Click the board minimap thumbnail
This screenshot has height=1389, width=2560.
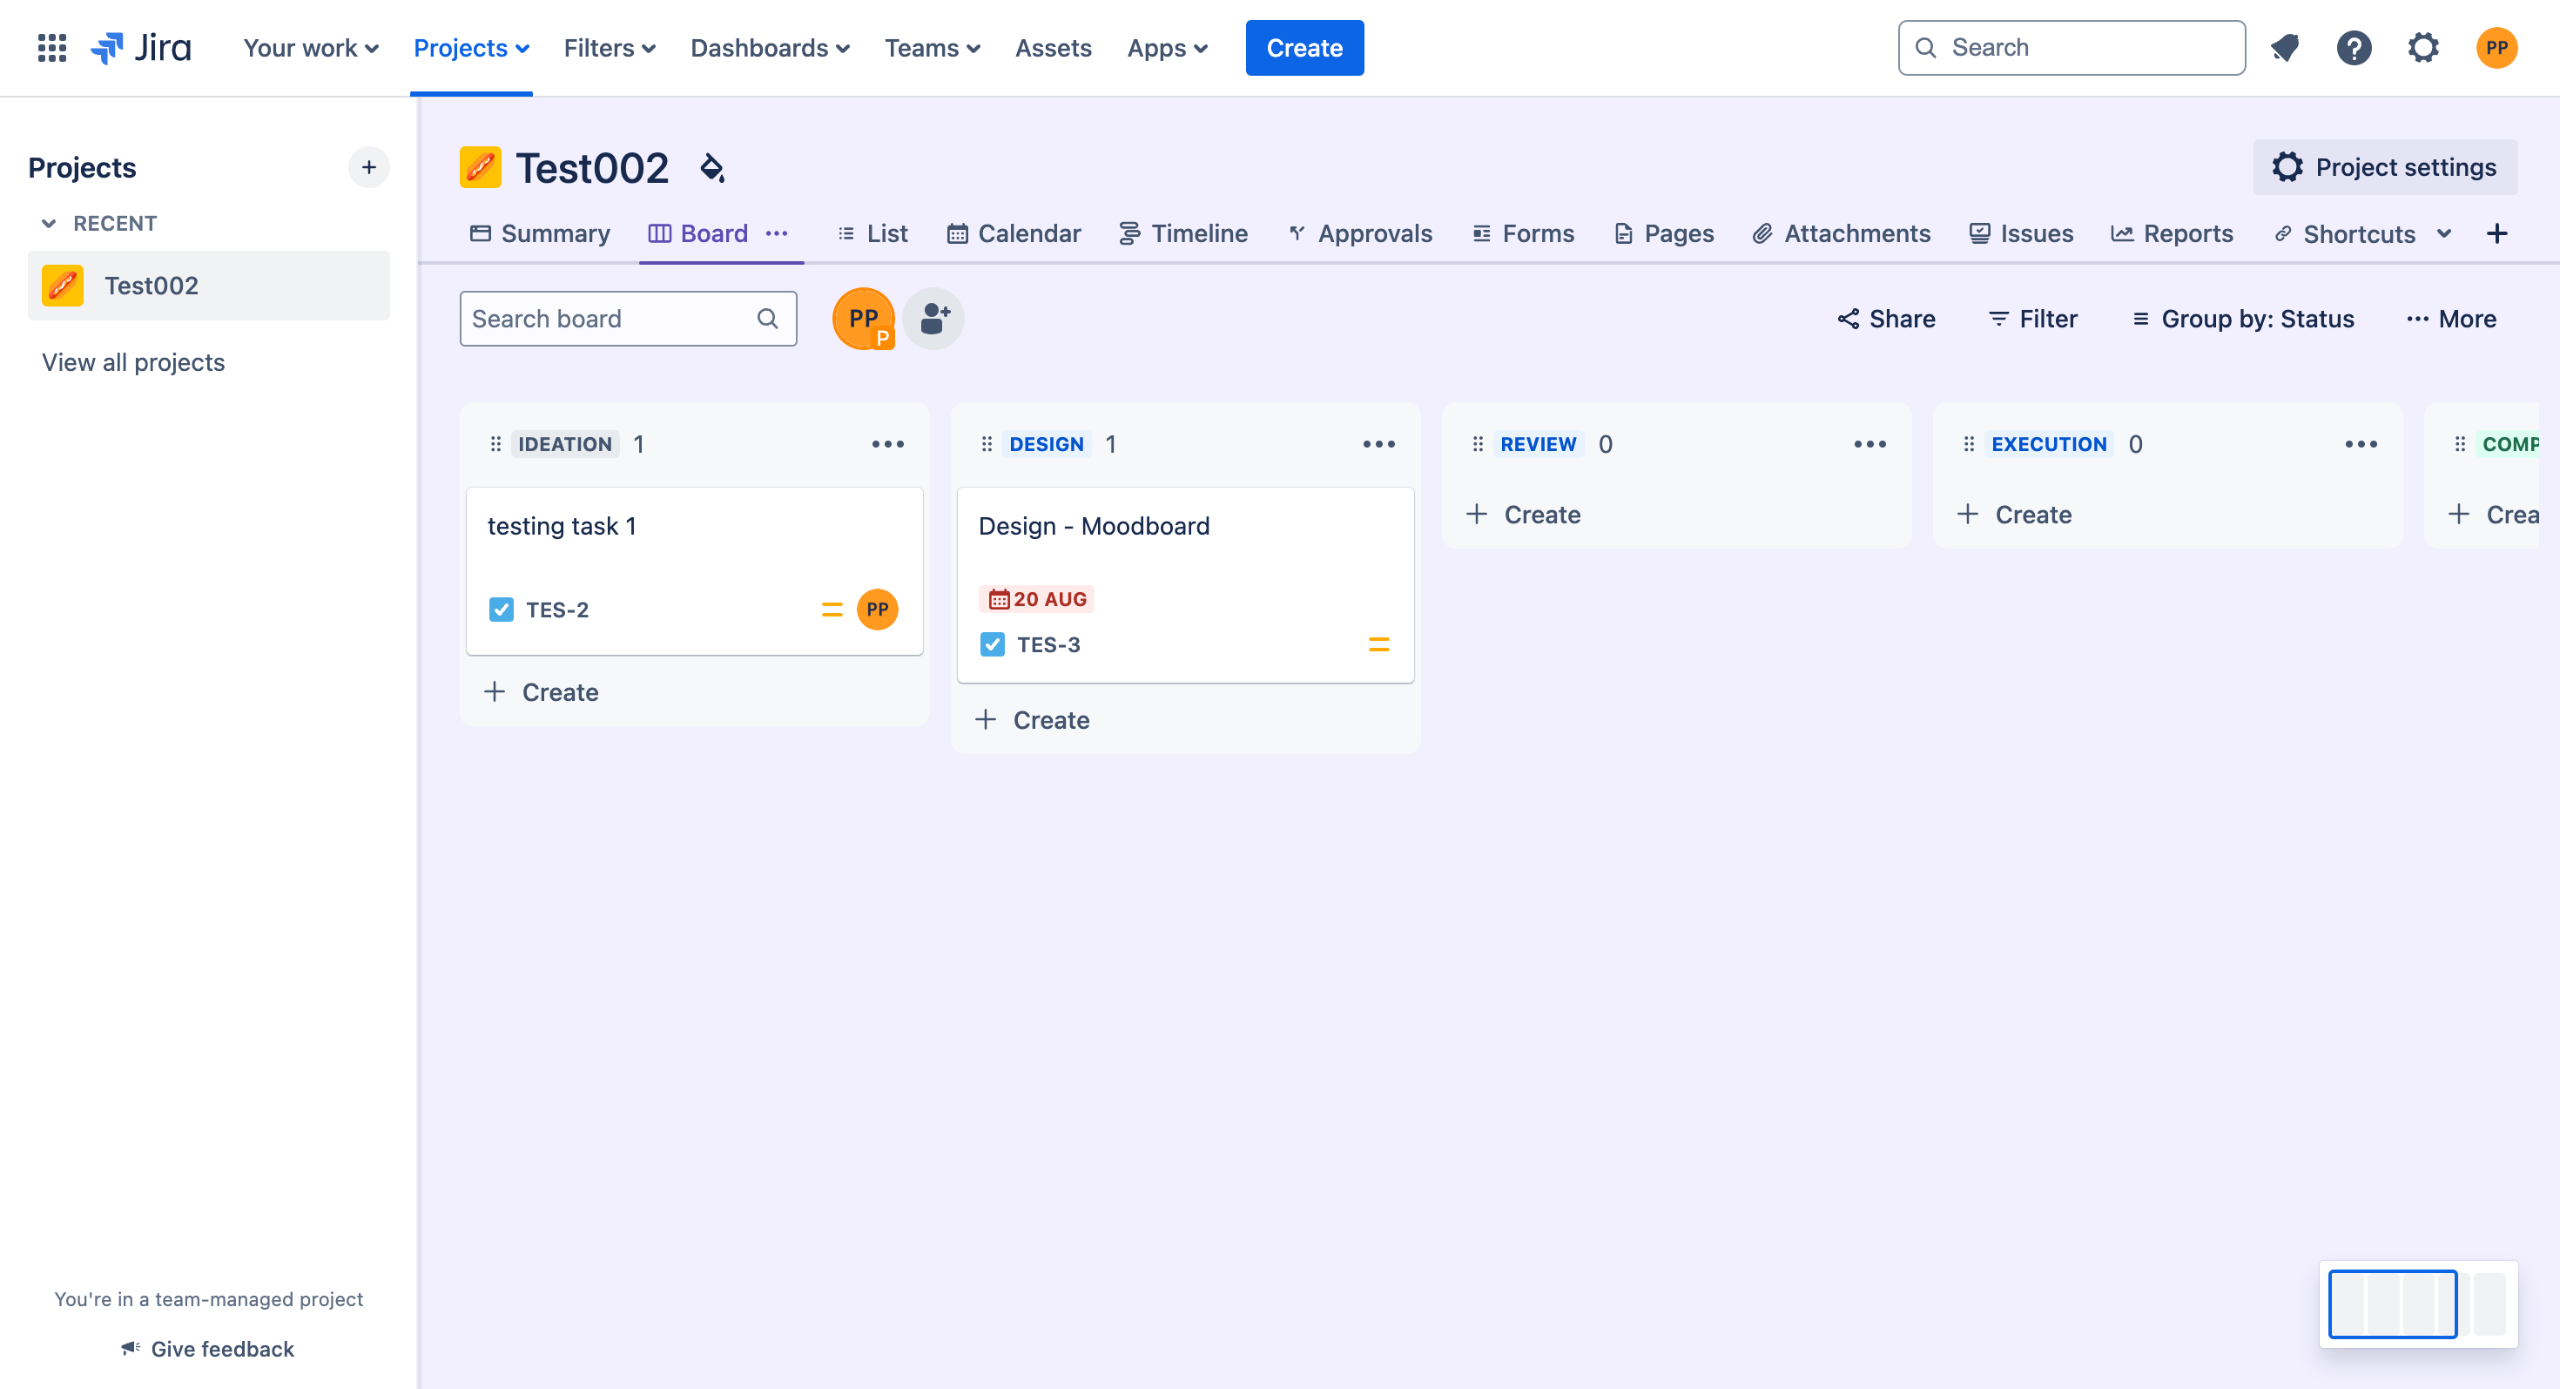(x=2417, y=1304)
